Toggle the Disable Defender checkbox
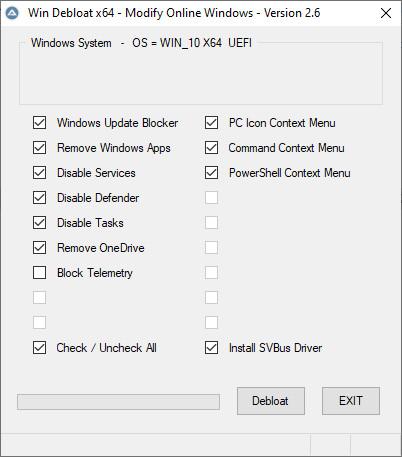This screenshot has width=402, height=457. pyautogui.click(x=40, y=198)
